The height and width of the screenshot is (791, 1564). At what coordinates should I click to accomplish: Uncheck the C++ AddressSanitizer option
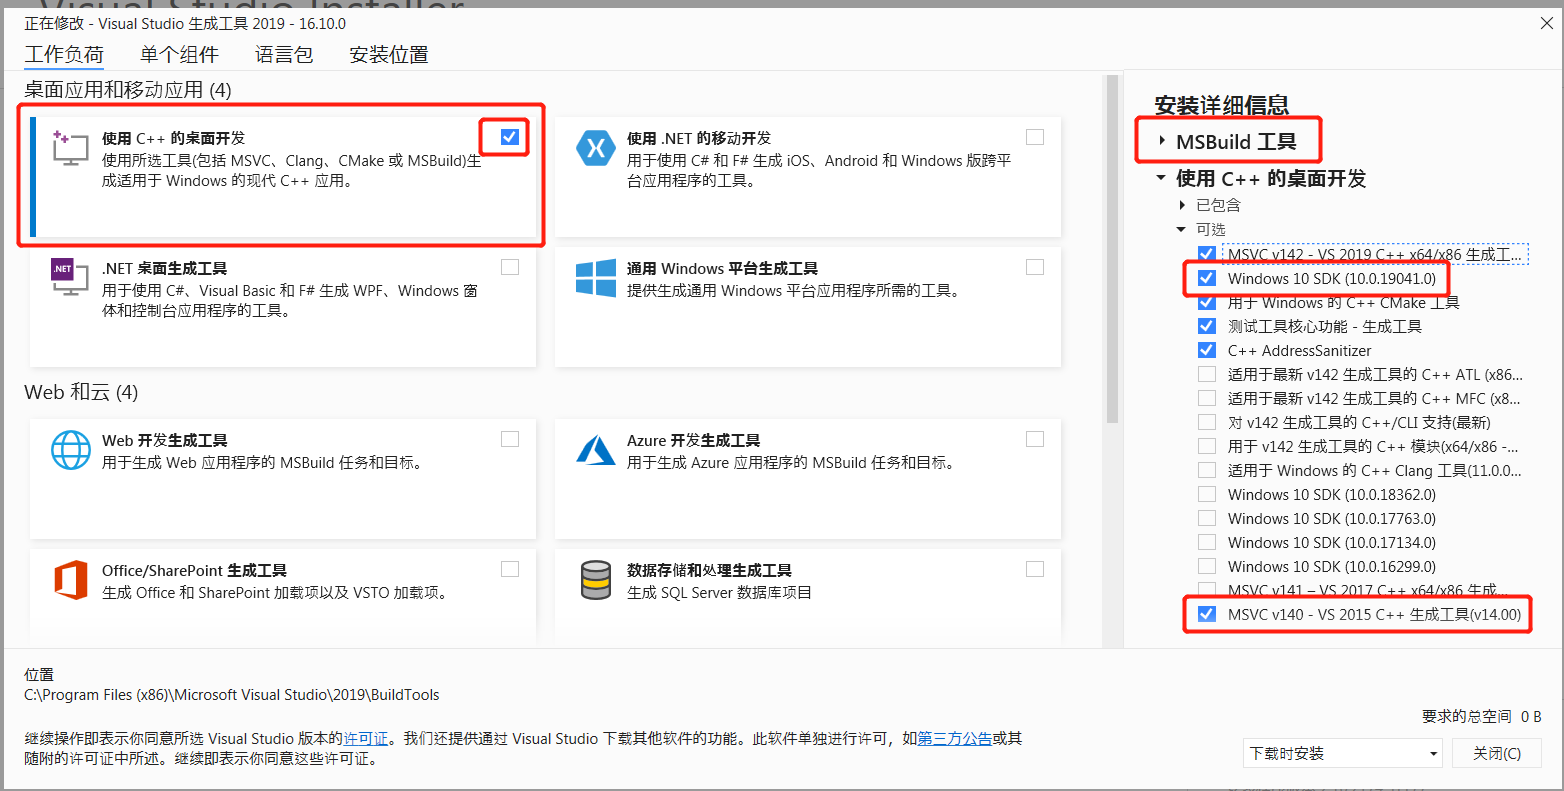click(1207, 350)
